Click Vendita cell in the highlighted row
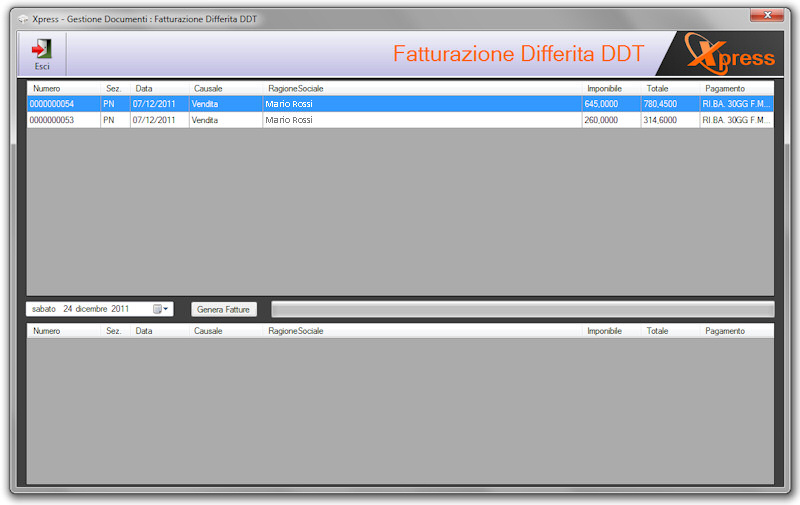The width and height of the screenshot is (800, 505). click(226, 104)
